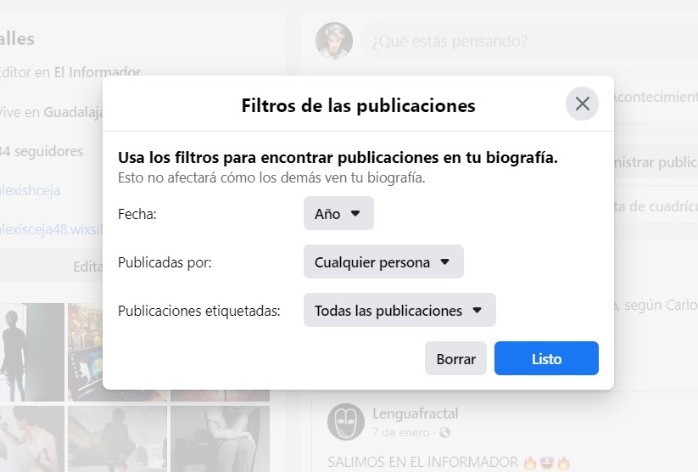Open the Año date dropdown
The image size is (698, 472).
(x=338, y=213)
